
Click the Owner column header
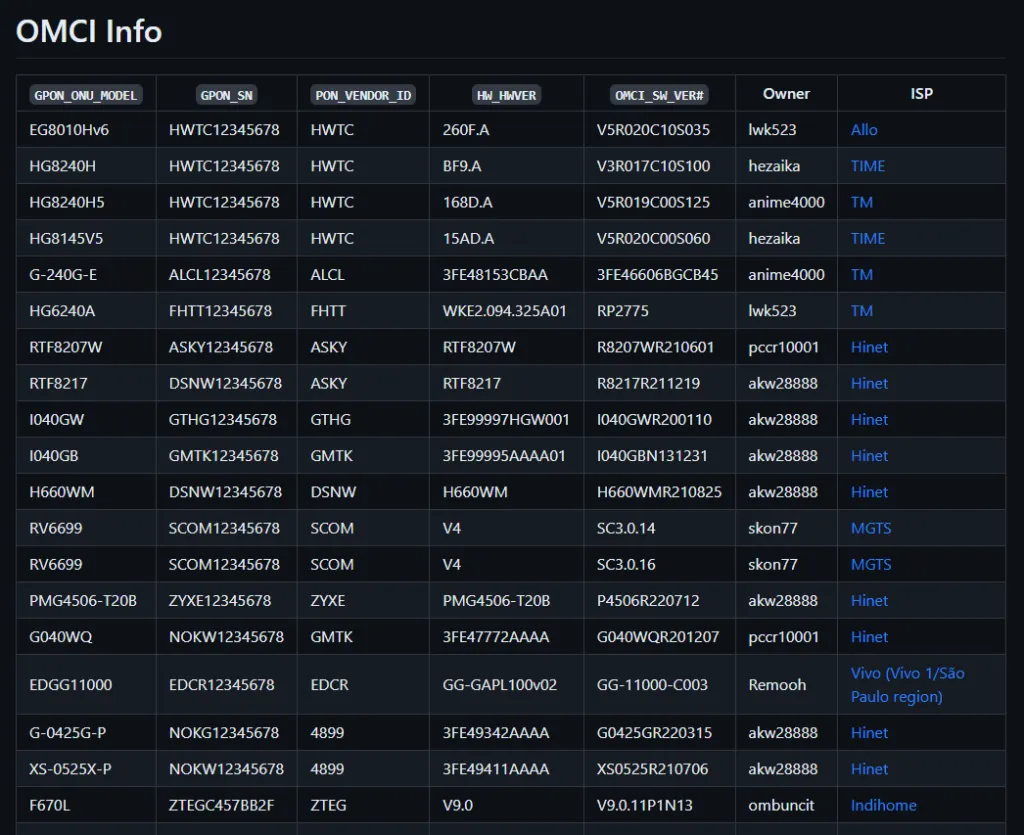(x=786, y=94)
